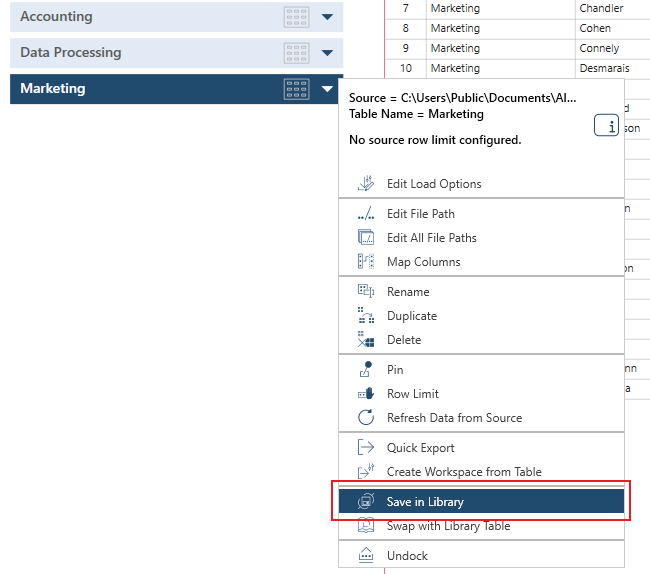This screenshot has width=650, height=574.
Task: Click the Edit File Path icon
Action: pyautogui.click(x=366, y=213)
